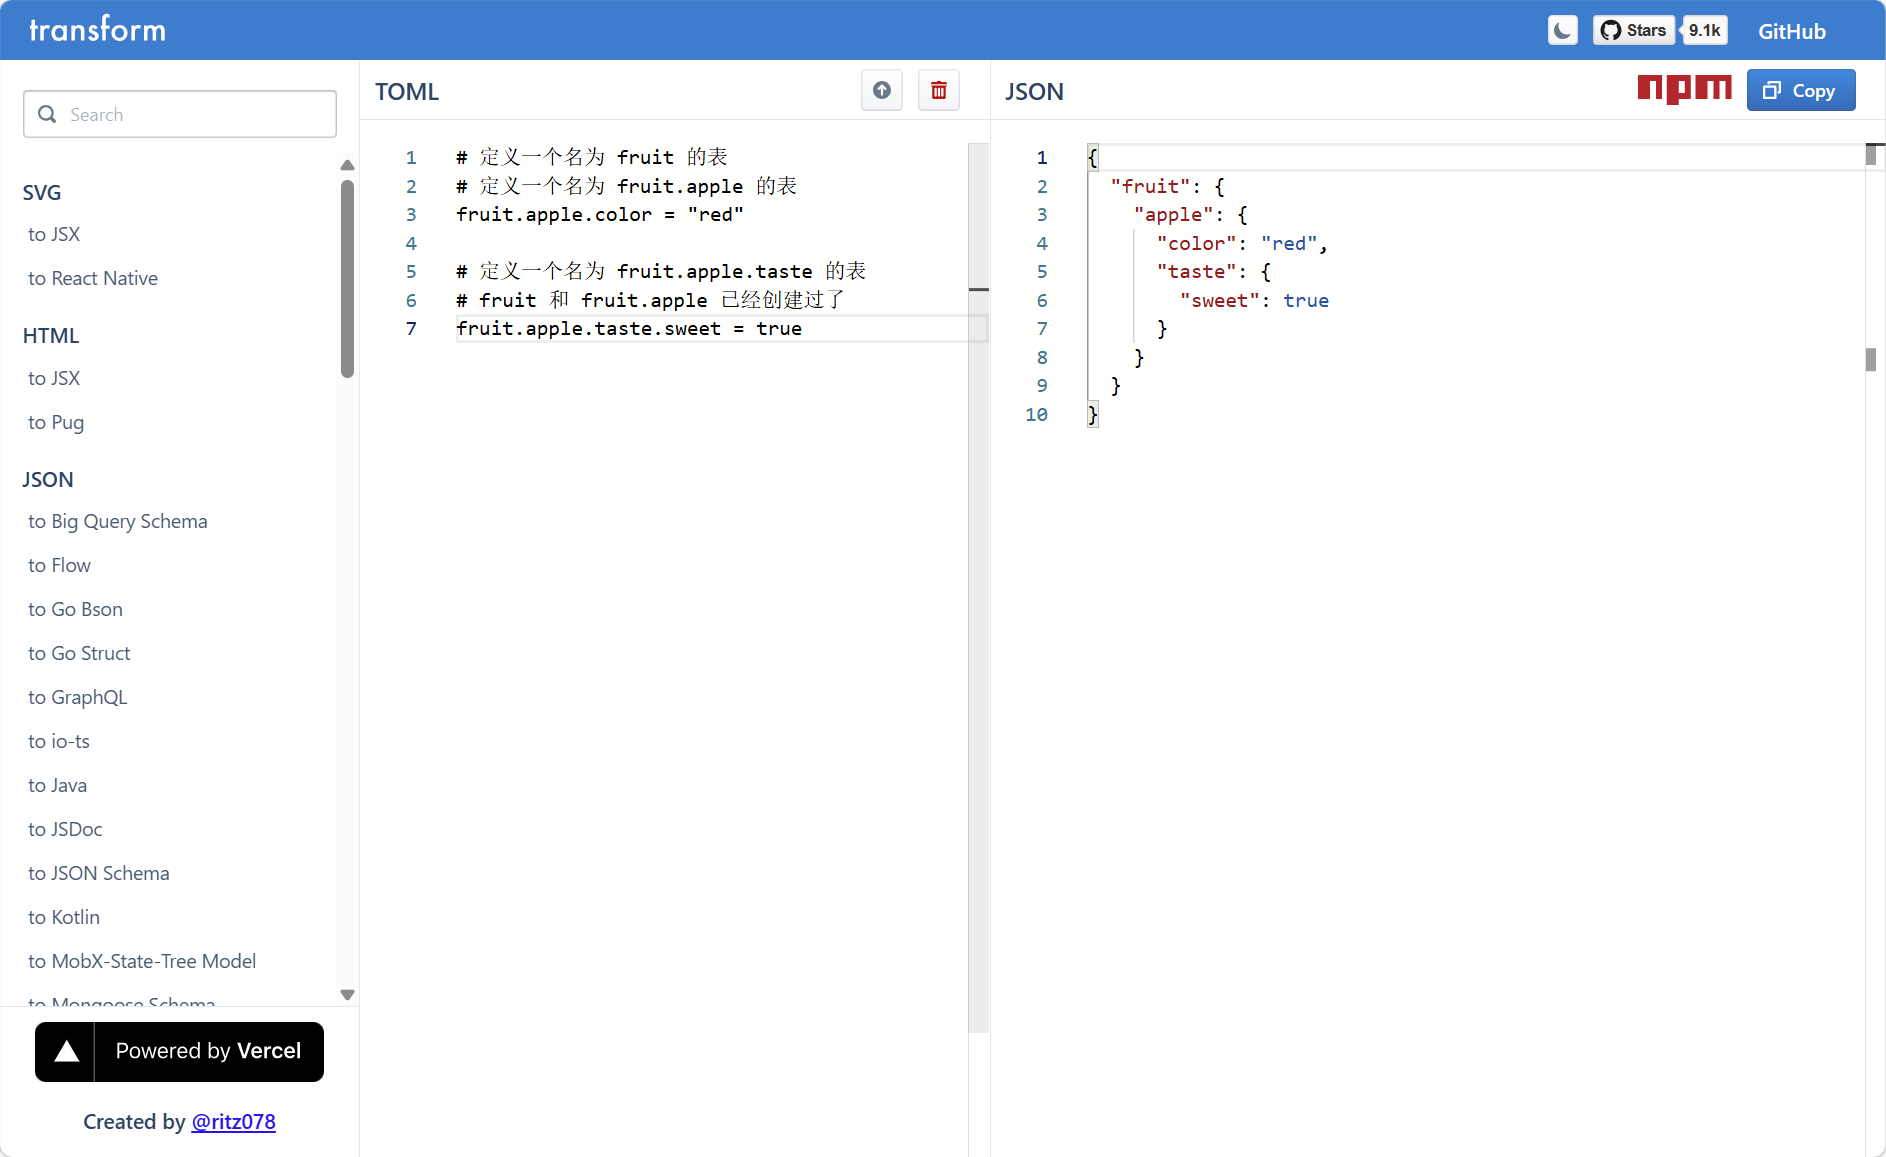This screenshot has height=1157, width=1886.
Task: Clear TOML input with trash icon
Action: pyautogui.click(x=938, y=91)
